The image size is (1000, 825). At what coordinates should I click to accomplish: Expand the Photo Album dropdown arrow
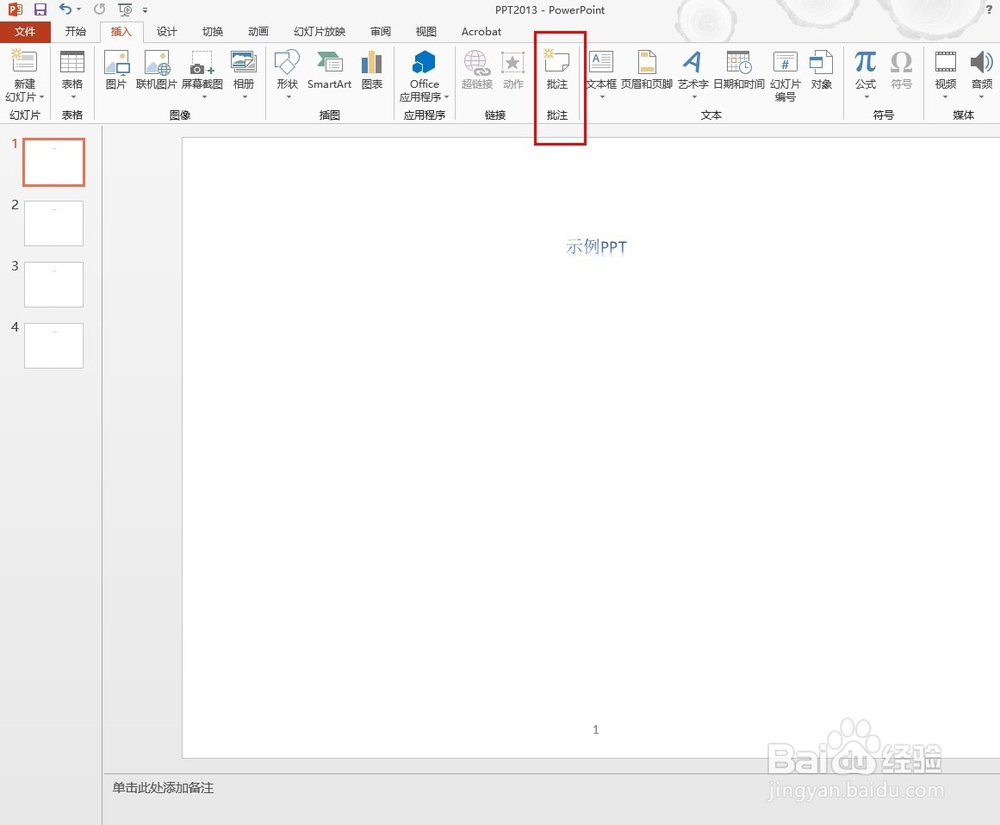[x=245, y=97]
